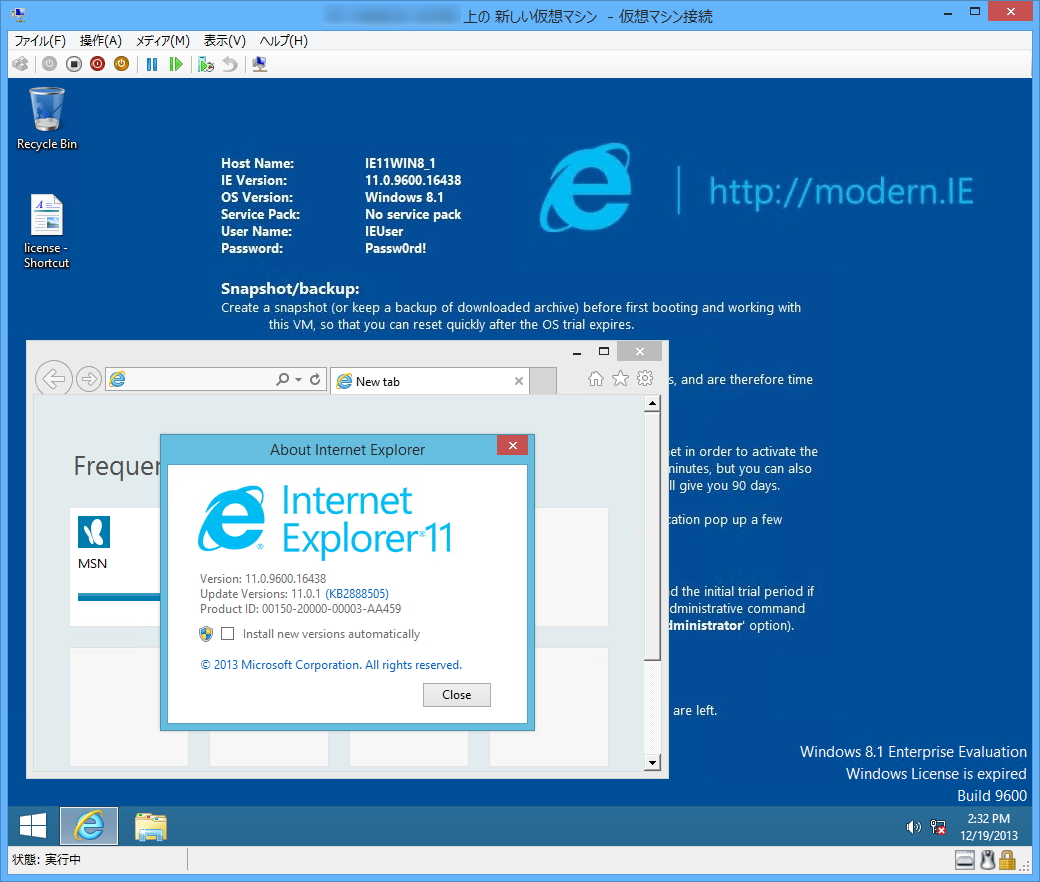Stop the virtual machine with the stop icon
The height and width of the screenshot is (882, 1040).
pyautogui.click(x=73, y=63)
